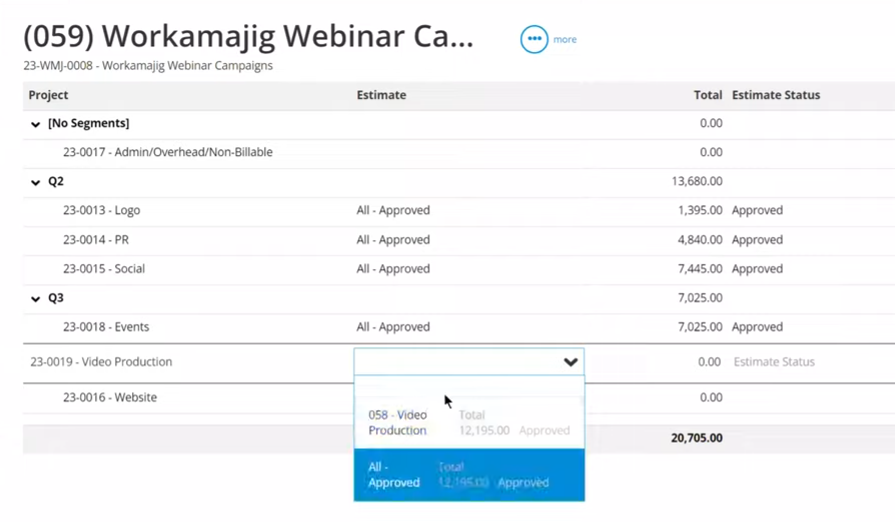Screen dimensions: 895x522
Task: Collapse the [No Segments] group
Action: tap(35, 124)
